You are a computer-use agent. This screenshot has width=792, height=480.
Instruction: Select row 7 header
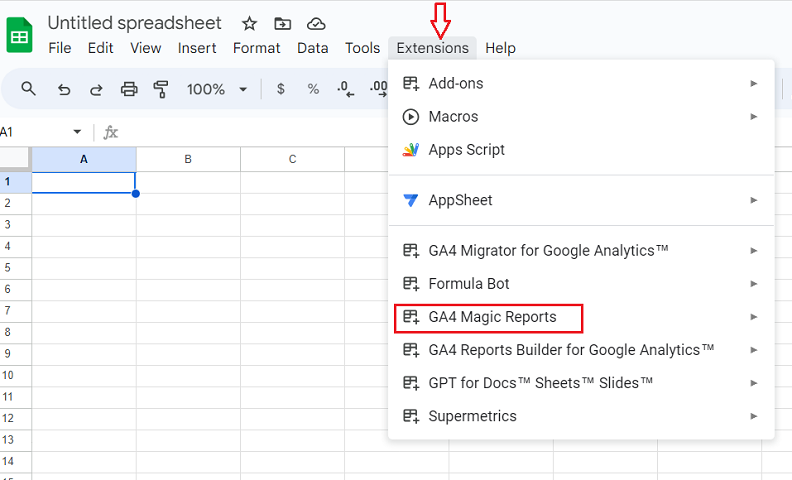coord(16,311)
